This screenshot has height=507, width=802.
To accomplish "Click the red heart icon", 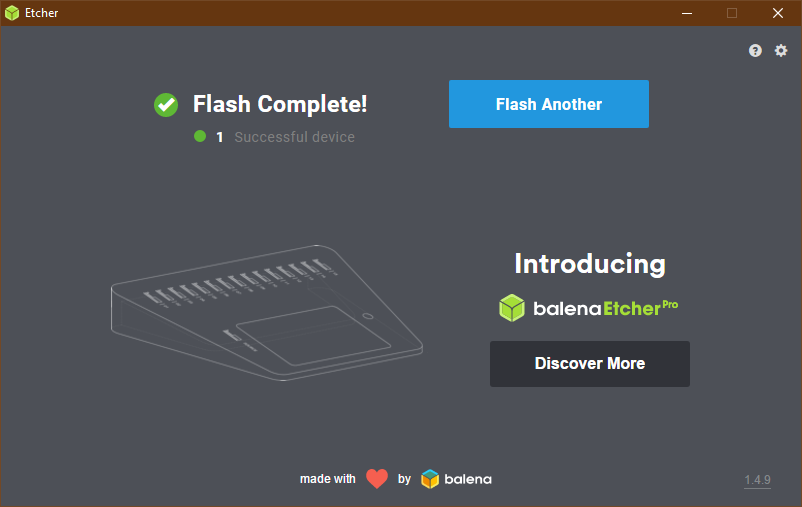I will coord(377,479).
